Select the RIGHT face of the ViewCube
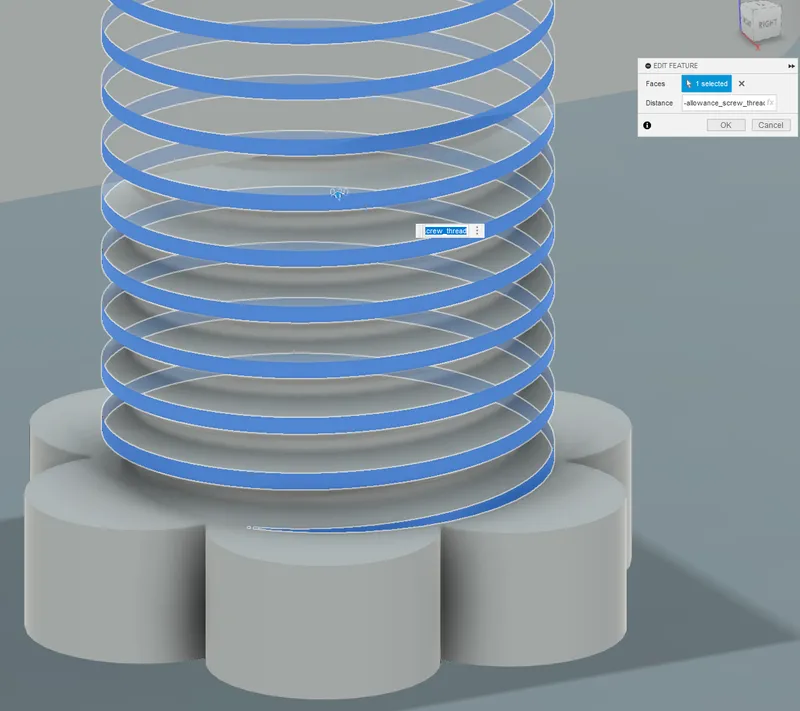 click(767, 24)
